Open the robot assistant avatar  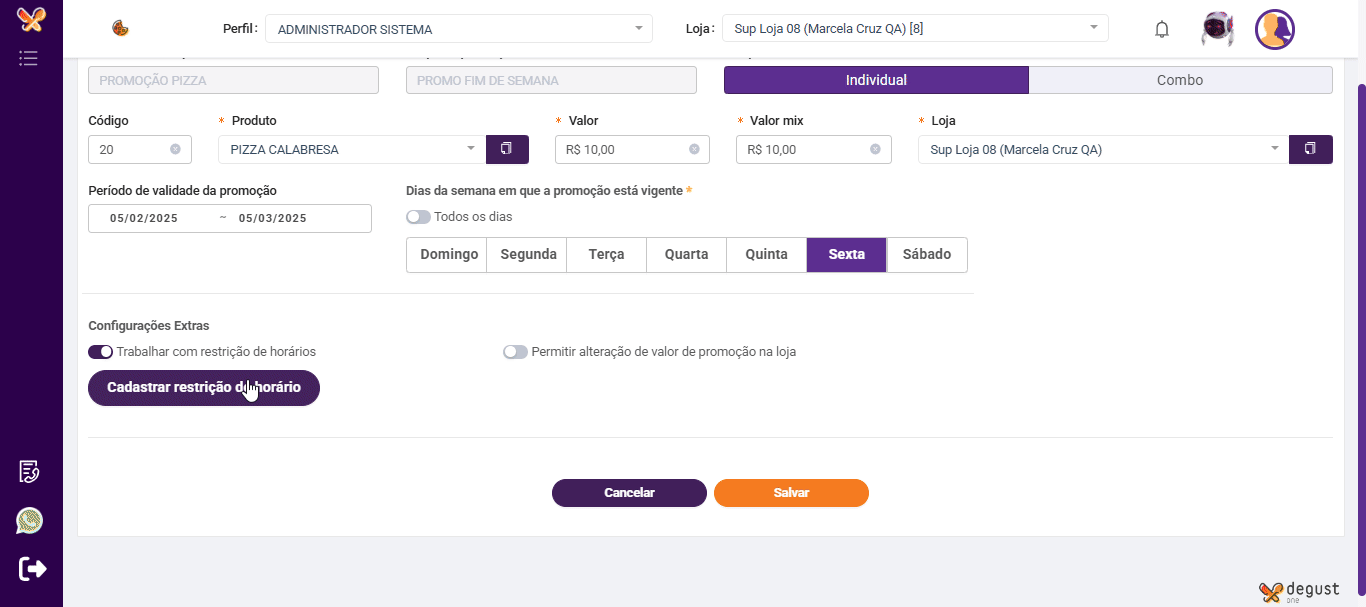(1217, 29)
